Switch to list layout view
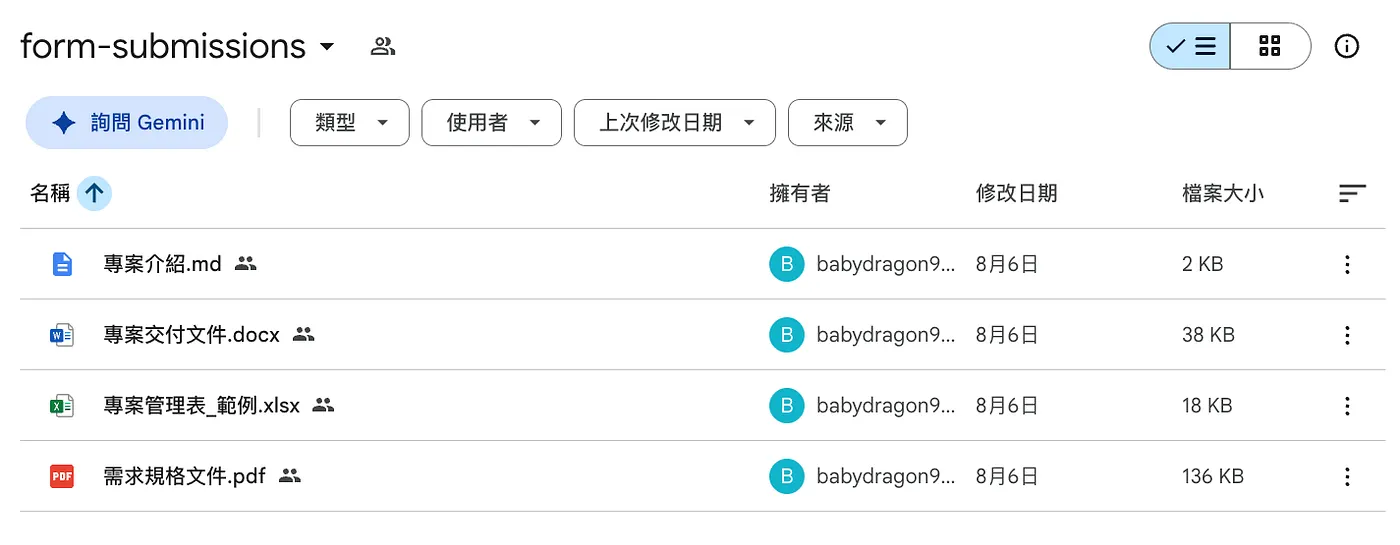Viewport: 1400px width, 545px height. [1190, 46]
